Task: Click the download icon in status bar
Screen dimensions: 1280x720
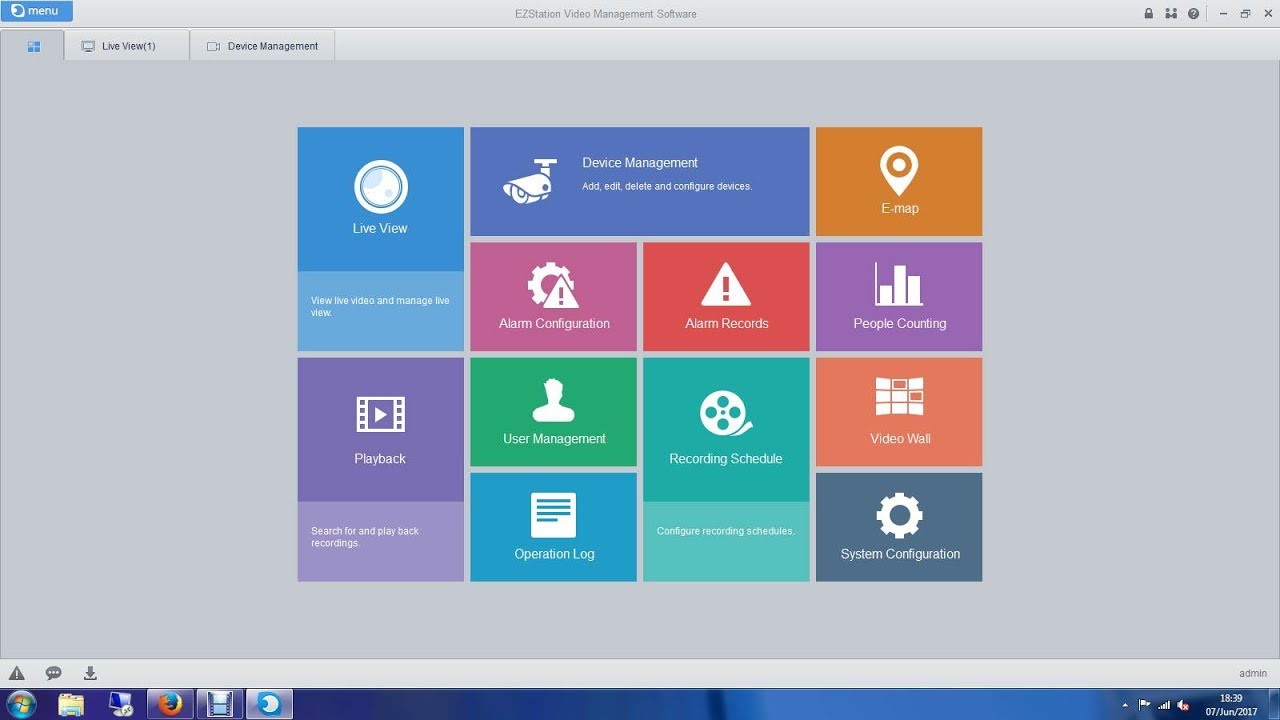Action: [x=90, y=673]
